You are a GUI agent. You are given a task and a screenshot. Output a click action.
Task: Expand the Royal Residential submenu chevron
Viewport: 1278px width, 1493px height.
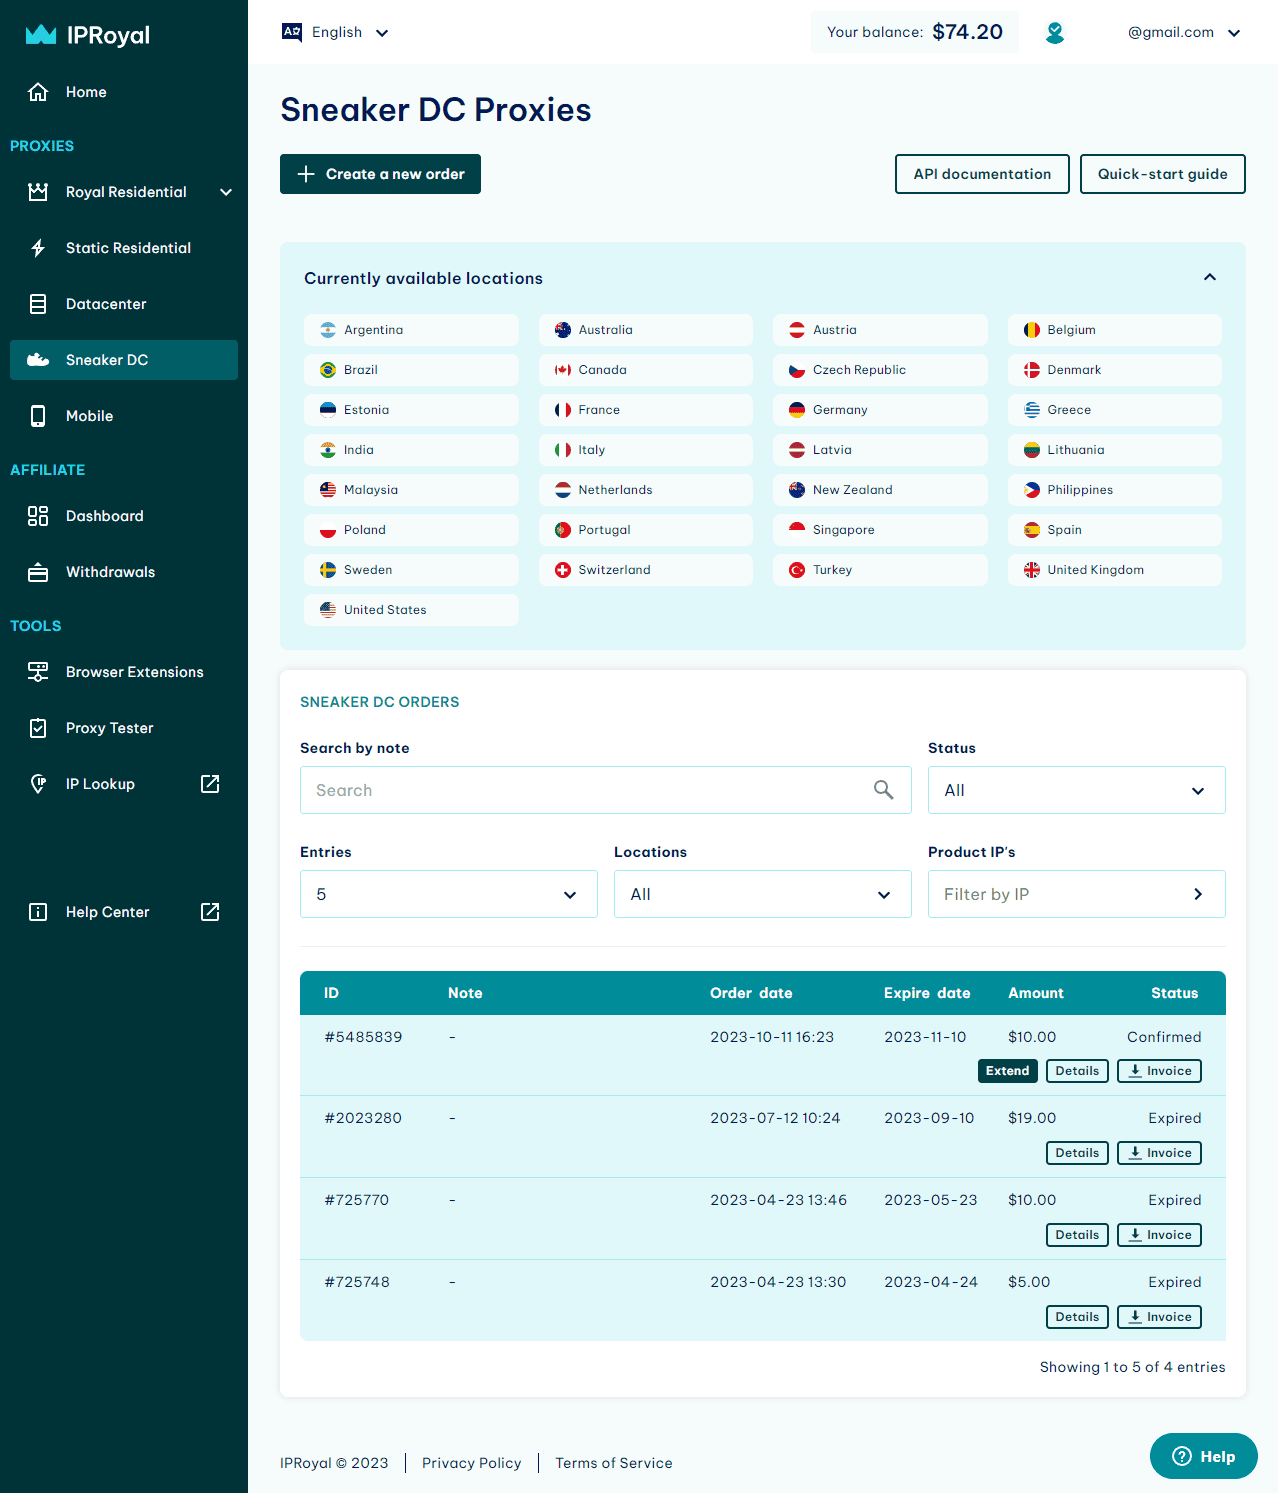[x=226, y=192]
